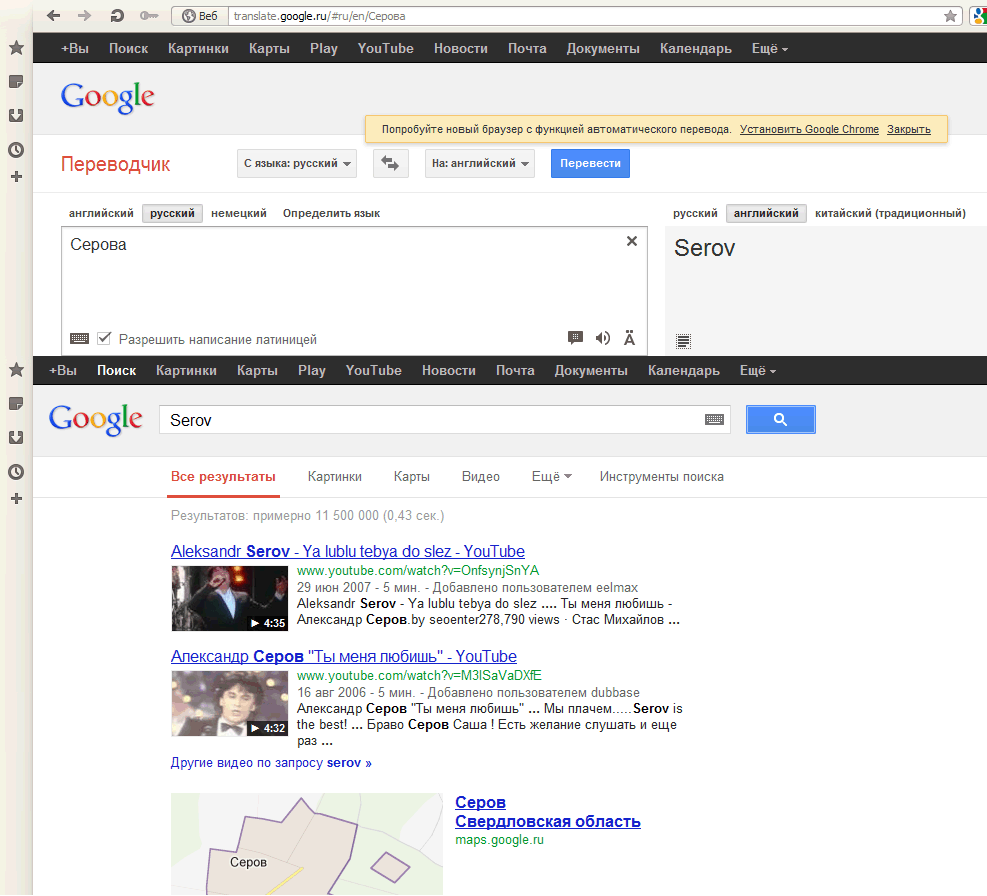Open notes icon in lower sidebar
This screenshot has height=896, width=987.
pos(16,404)
